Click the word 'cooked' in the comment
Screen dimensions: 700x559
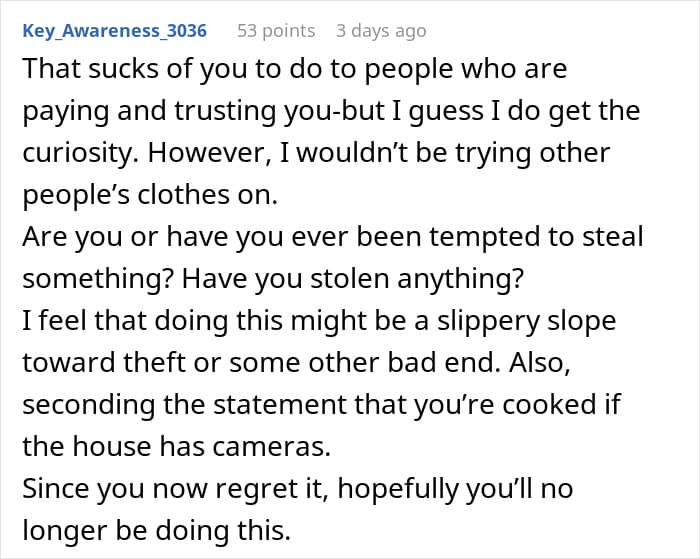coord(550,404)
